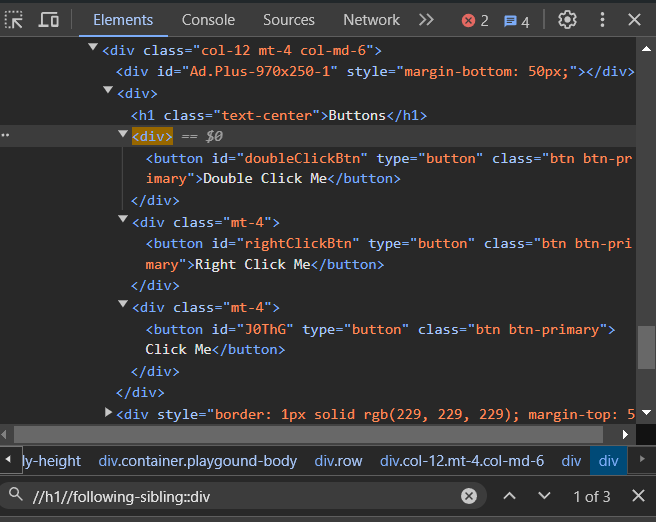The width and height of the screenshot is (656, 522).
Task: Collapse the selected div node
Action: (123, 134)
